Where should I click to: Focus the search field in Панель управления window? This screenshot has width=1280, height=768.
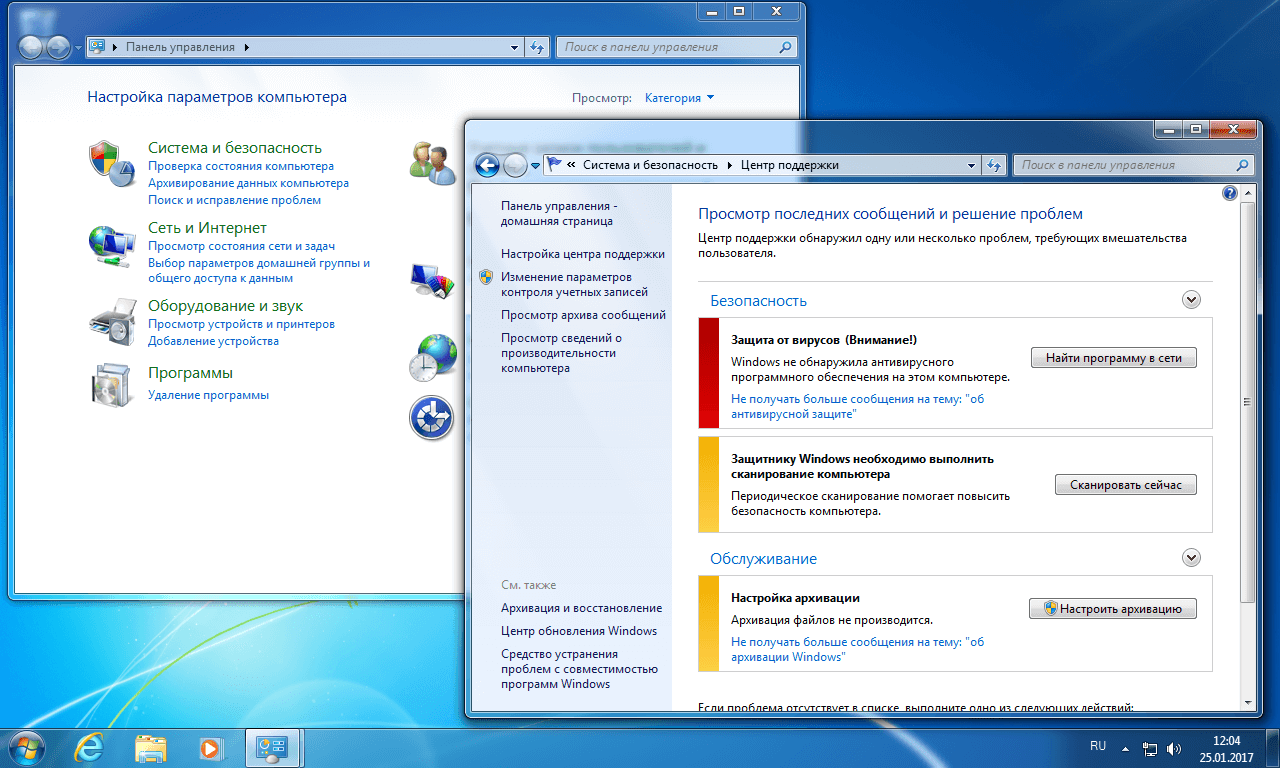pyautogui.click(x=677, y=47)
